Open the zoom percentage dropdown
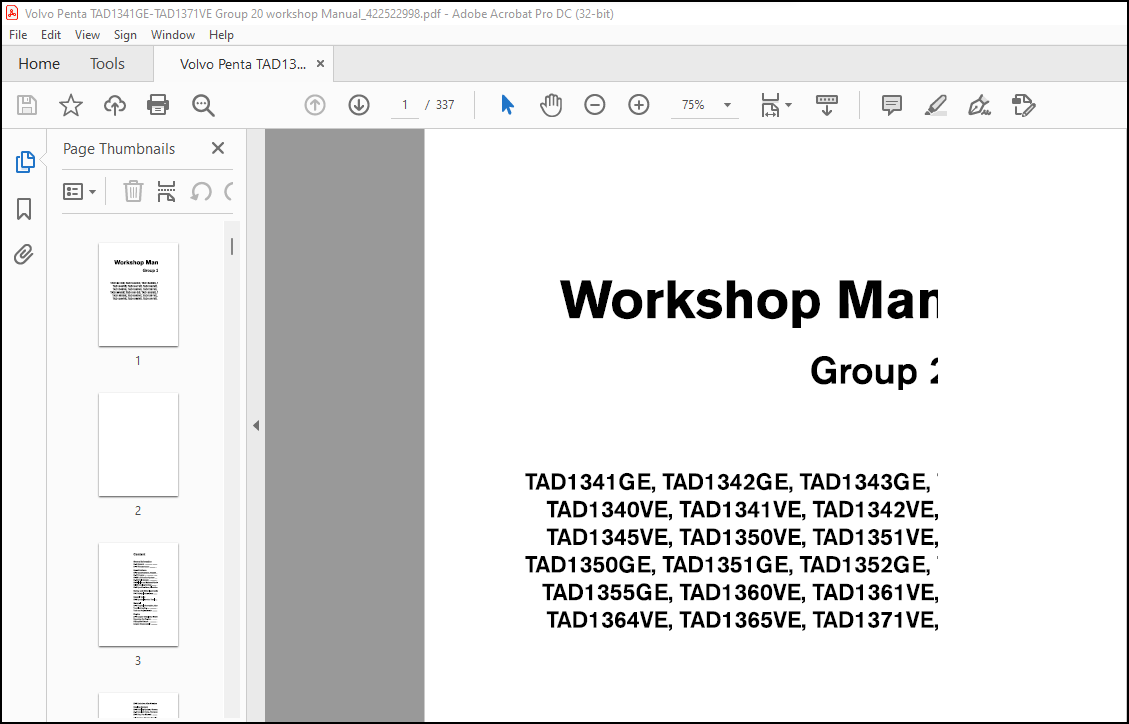Viewport: 1129px width, 724px height. [x=727, y=105]
